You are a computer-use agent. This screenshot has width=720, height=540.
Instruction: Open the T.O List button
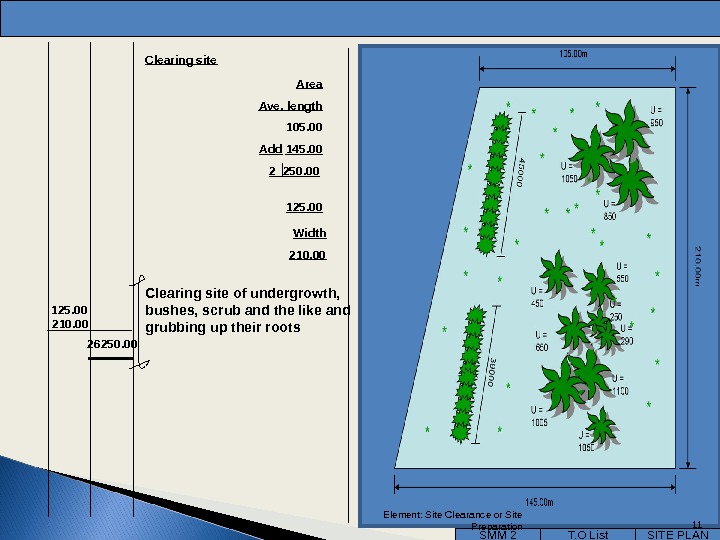tap(588, 534)
